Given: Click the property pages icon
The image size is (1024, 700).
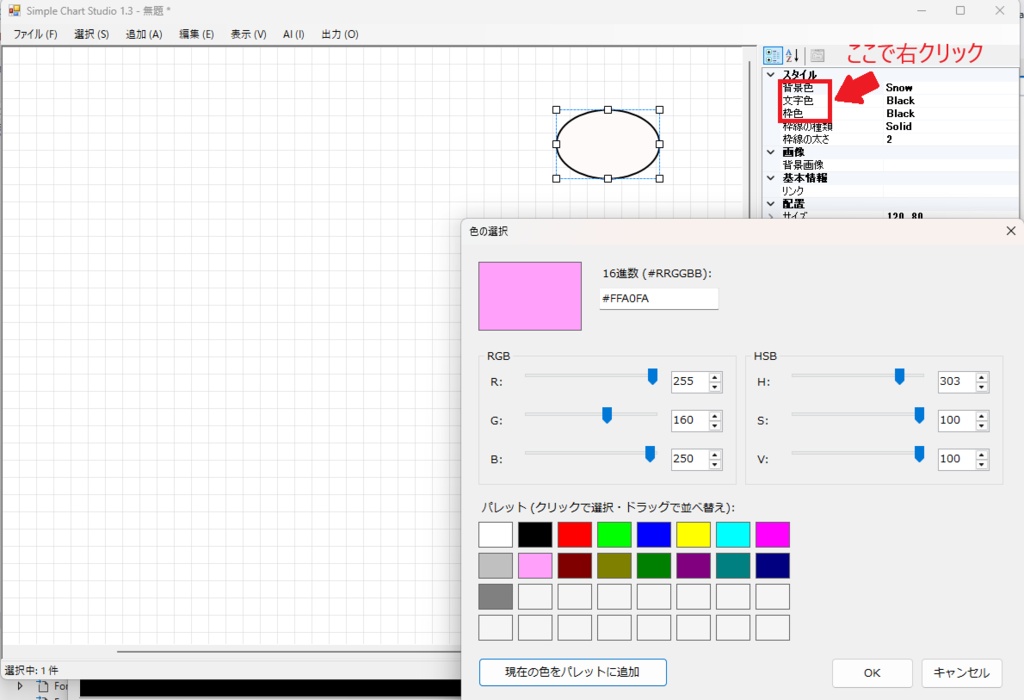Looking at the screenshot, I should [817, 56].
